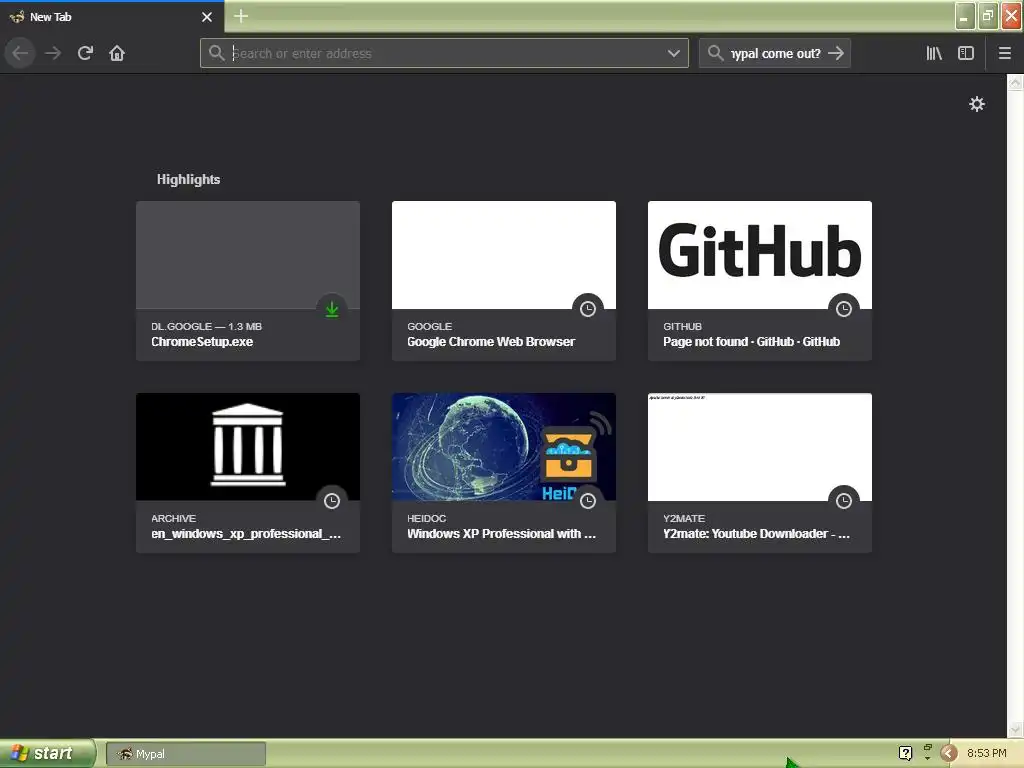This screenshot has height=768, width=1024.
Task: Open the GitHub Page not found highlight
Action: (x=760, y=281)
